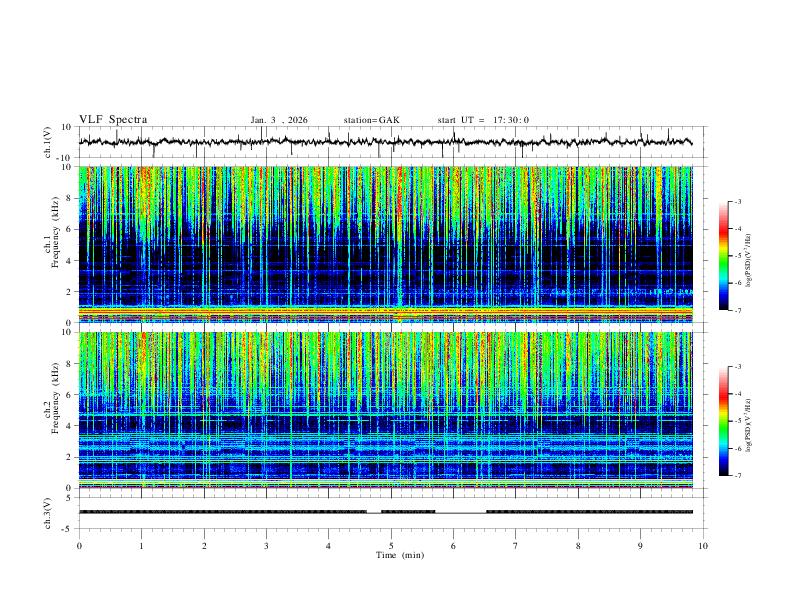Screen dimensions: 792x612
Task: Click the ch.2 Frequency (kHz) axis label
Action: (x=52, y=397)
